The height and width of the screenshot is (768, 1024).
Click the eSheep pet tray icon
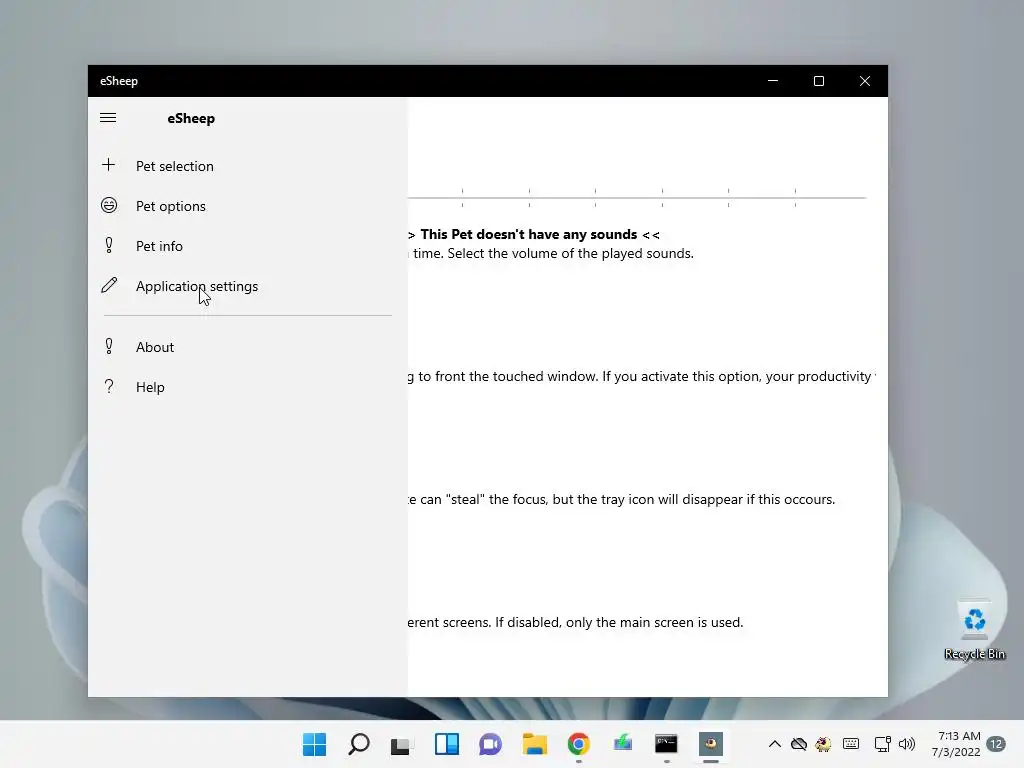(824, 744)
